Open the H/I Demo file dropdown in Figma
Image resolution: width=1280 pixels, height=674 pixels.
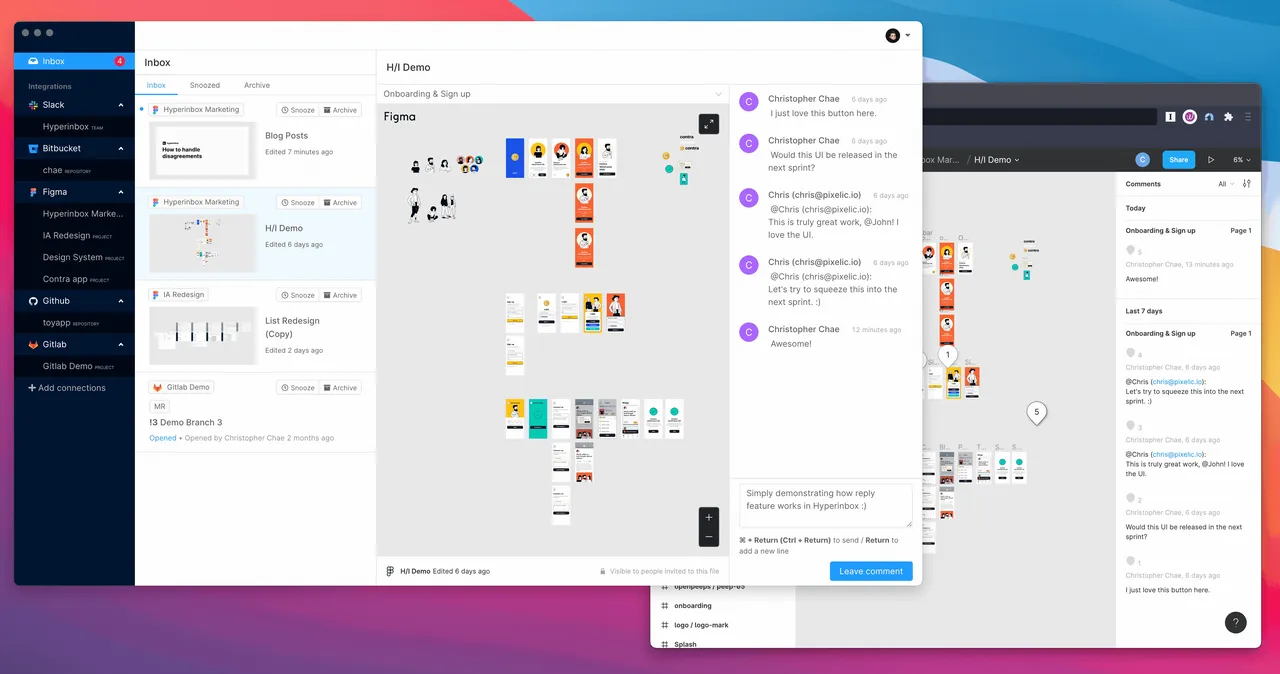tap(997, 160)
